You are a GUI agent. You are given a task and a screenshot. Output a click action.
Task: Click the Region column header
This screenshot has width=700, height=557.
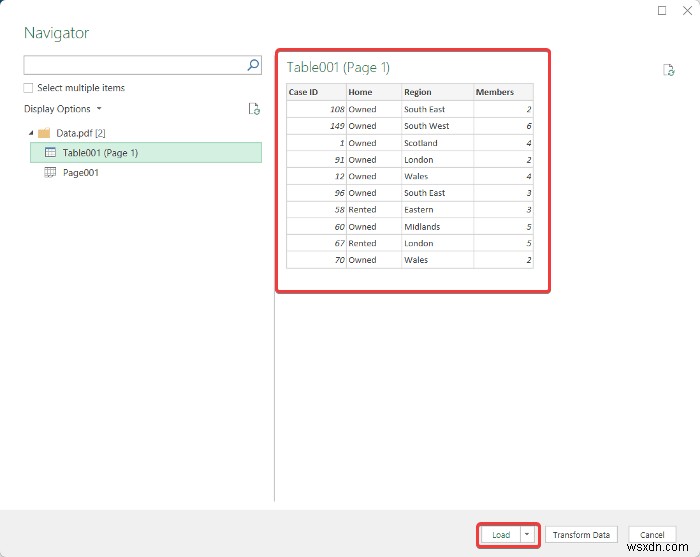(438, 92)
